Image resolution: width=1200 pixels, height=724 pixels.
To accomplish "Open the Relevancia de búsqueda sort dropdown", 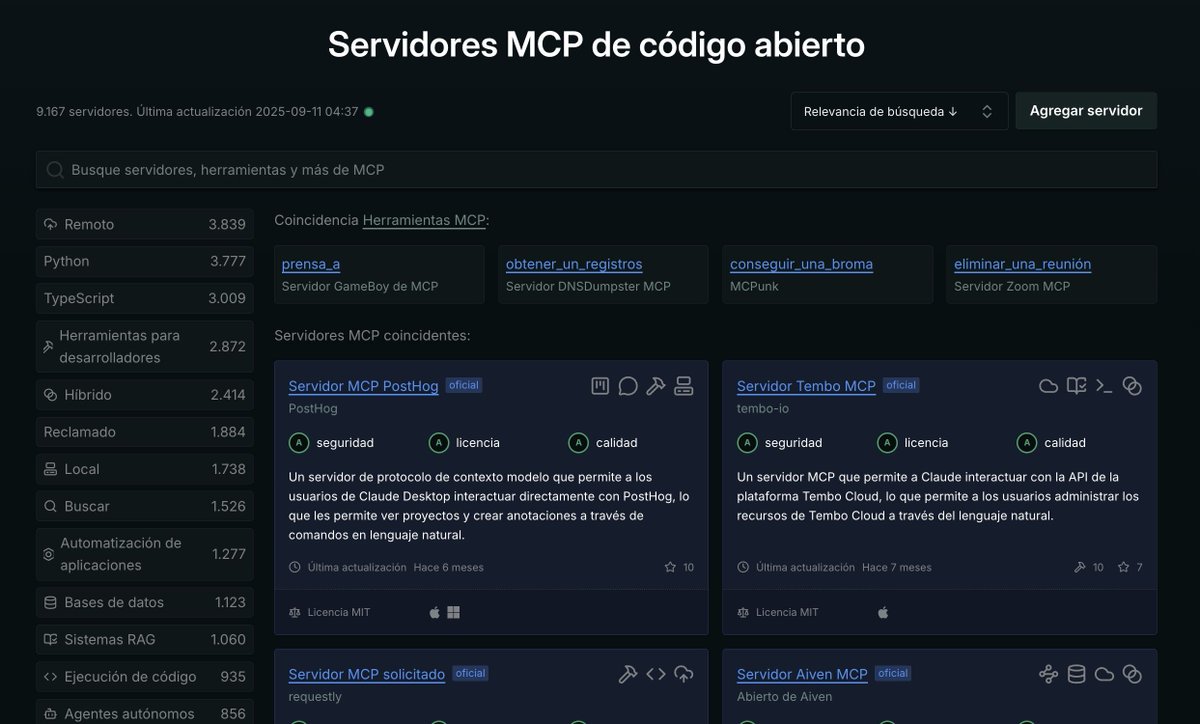I will coord(898,111).
